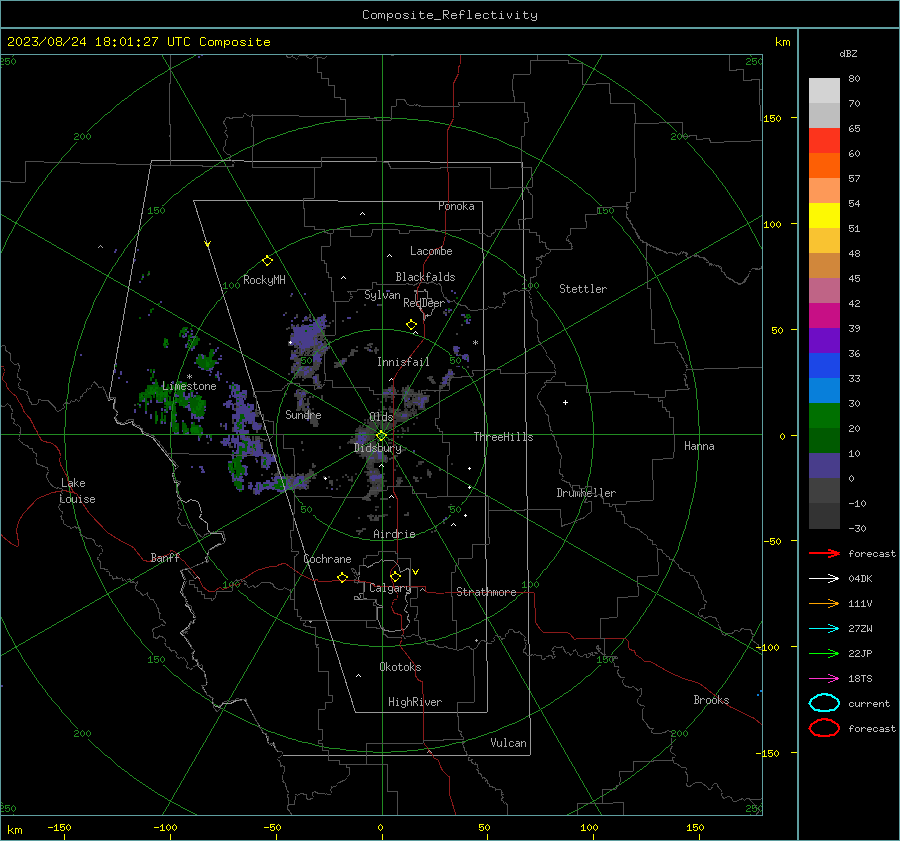Click the dBZ legend heading

pyautogui.click(x=848, y=54)
